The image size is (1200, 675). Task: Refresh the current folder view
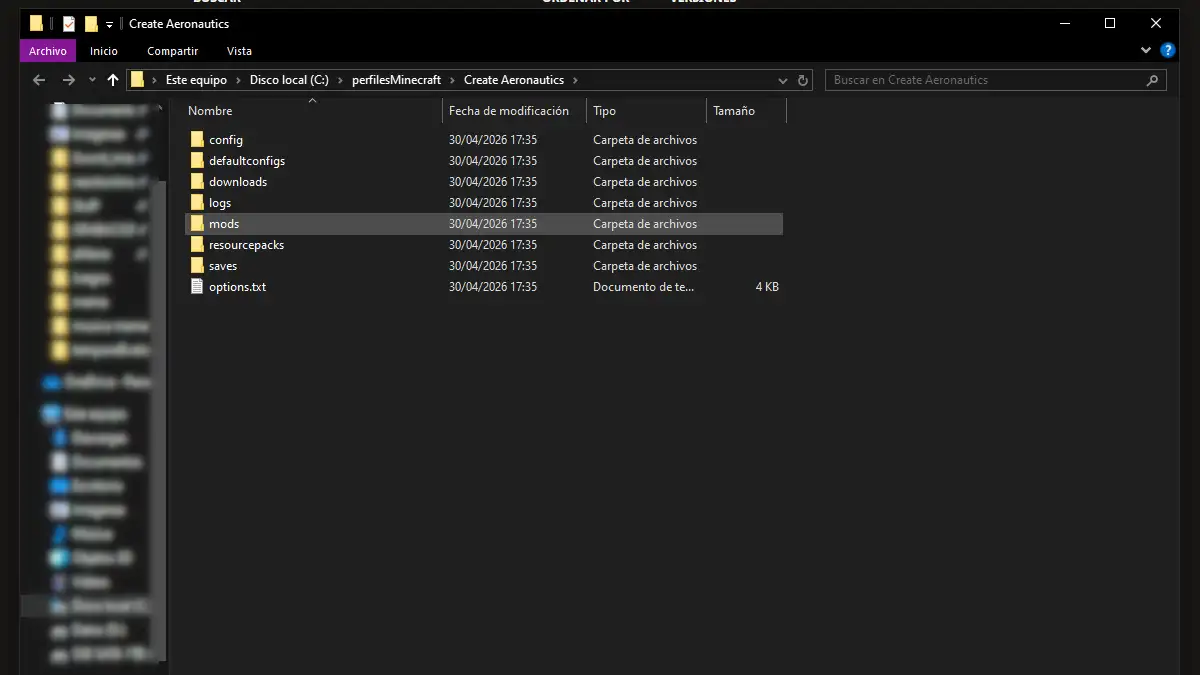pyautogui.click(x=803, y=80)
